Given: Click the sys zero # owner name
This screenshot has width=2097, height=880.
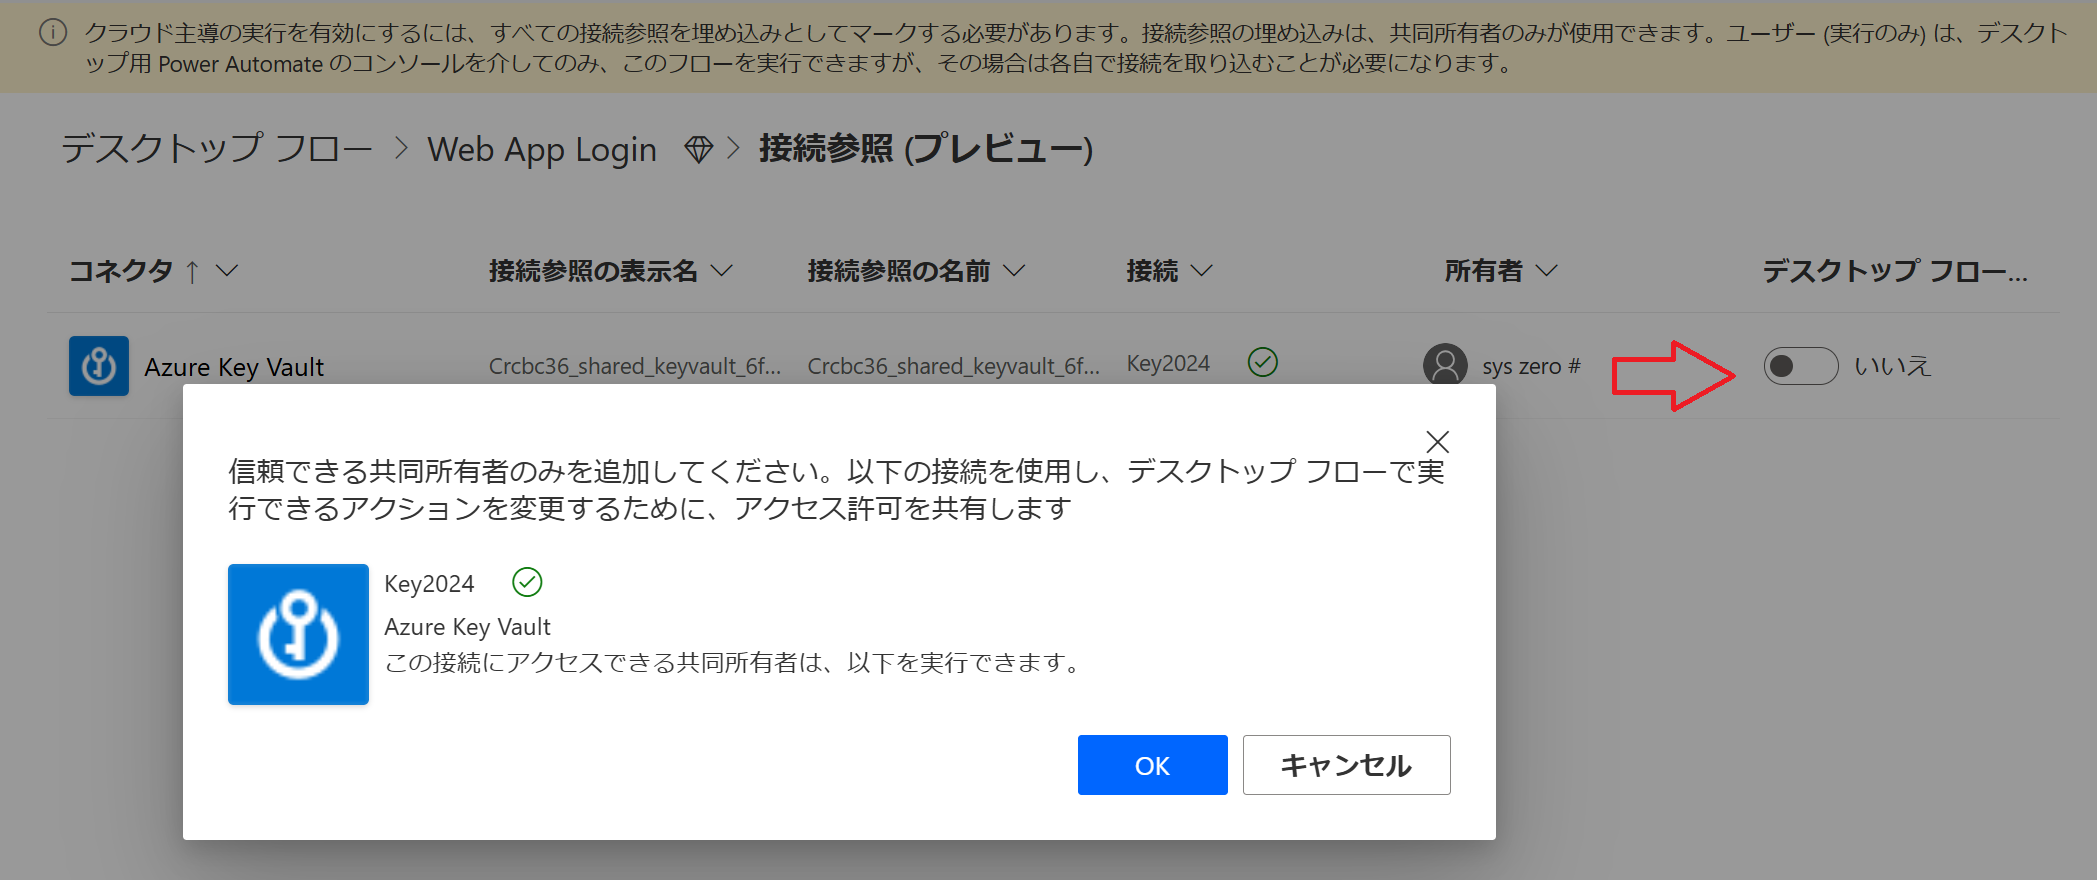Looking at the screenshot, I should coord(1531,366).
